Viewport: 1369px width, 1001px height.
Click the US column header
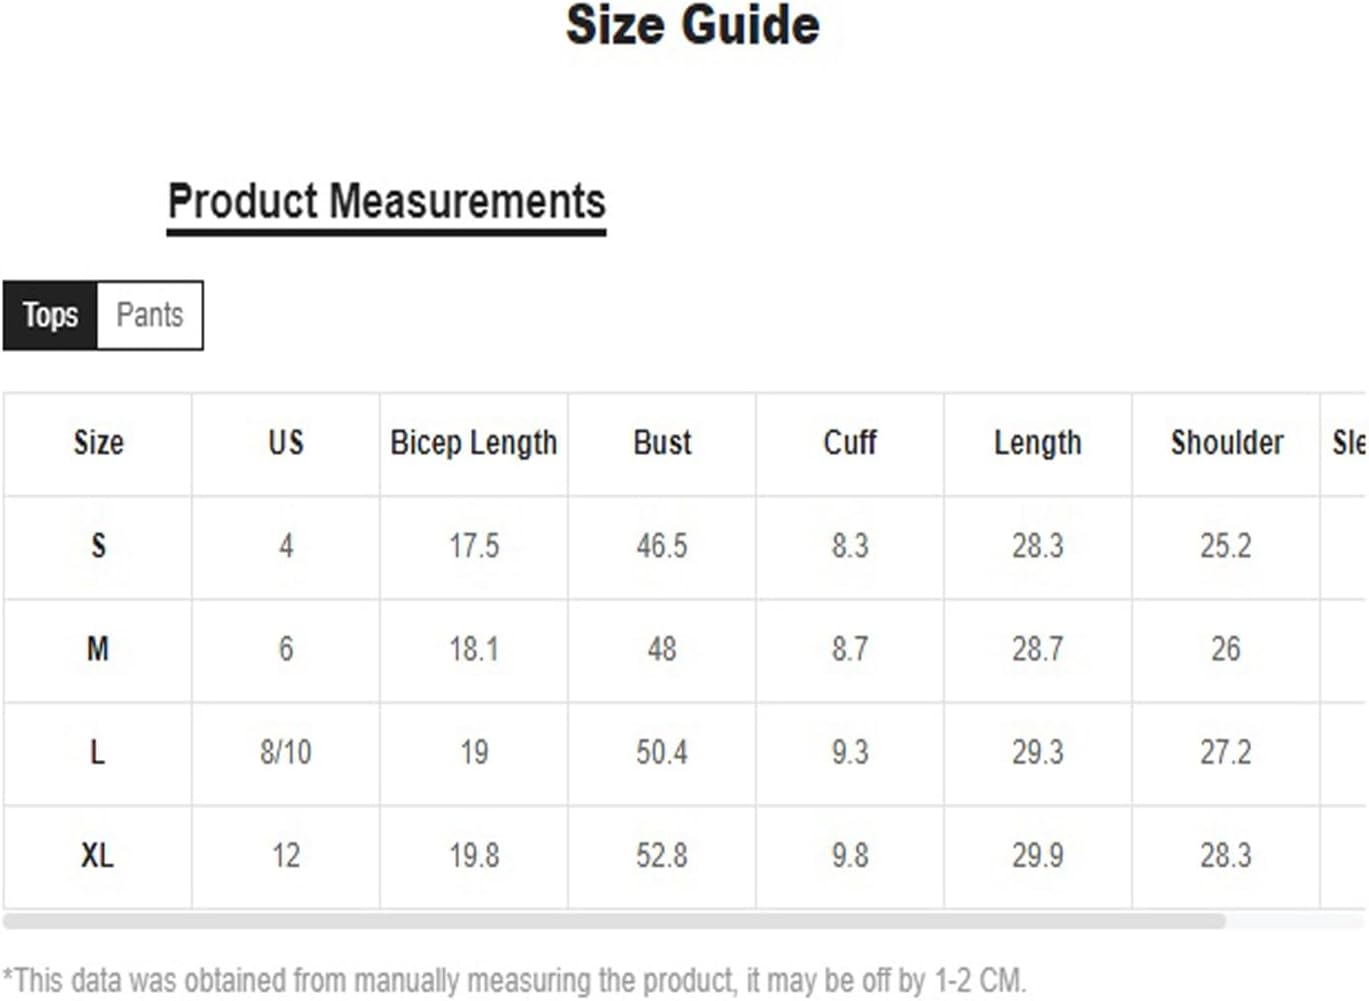286,443
